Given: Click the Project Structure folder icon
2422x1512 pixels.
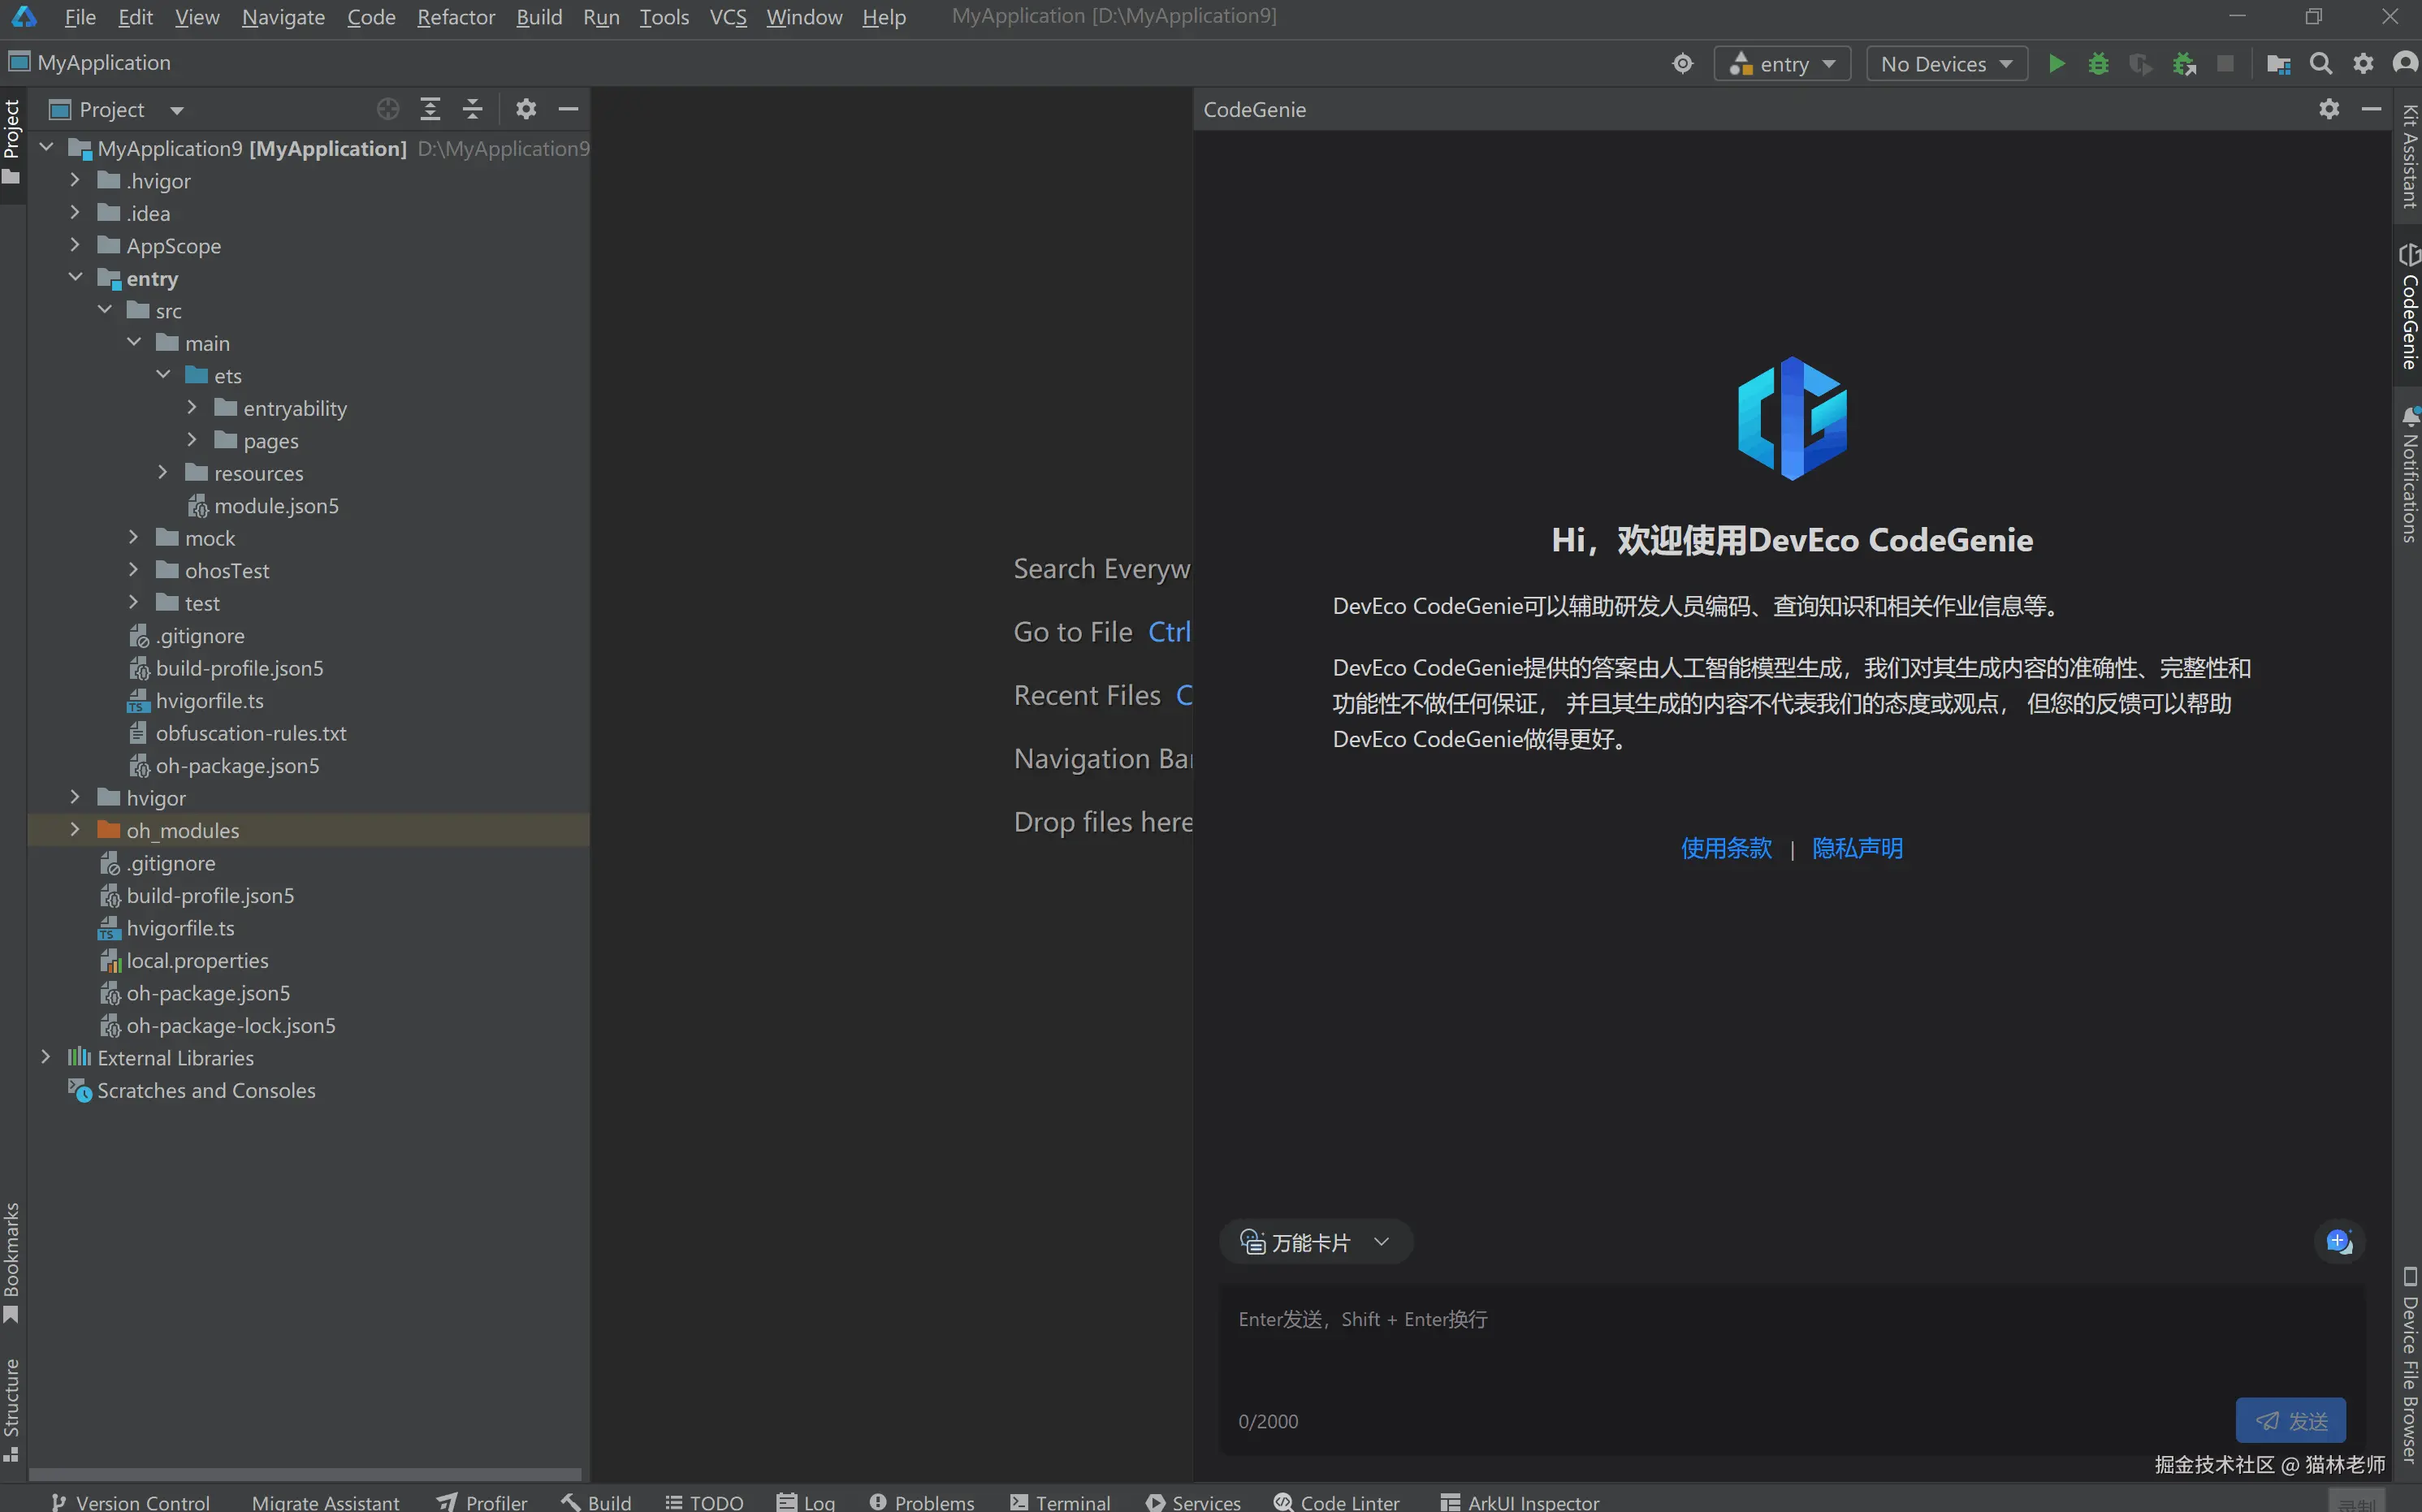Looking at the screenshot, I should [x=2278, y=64].
